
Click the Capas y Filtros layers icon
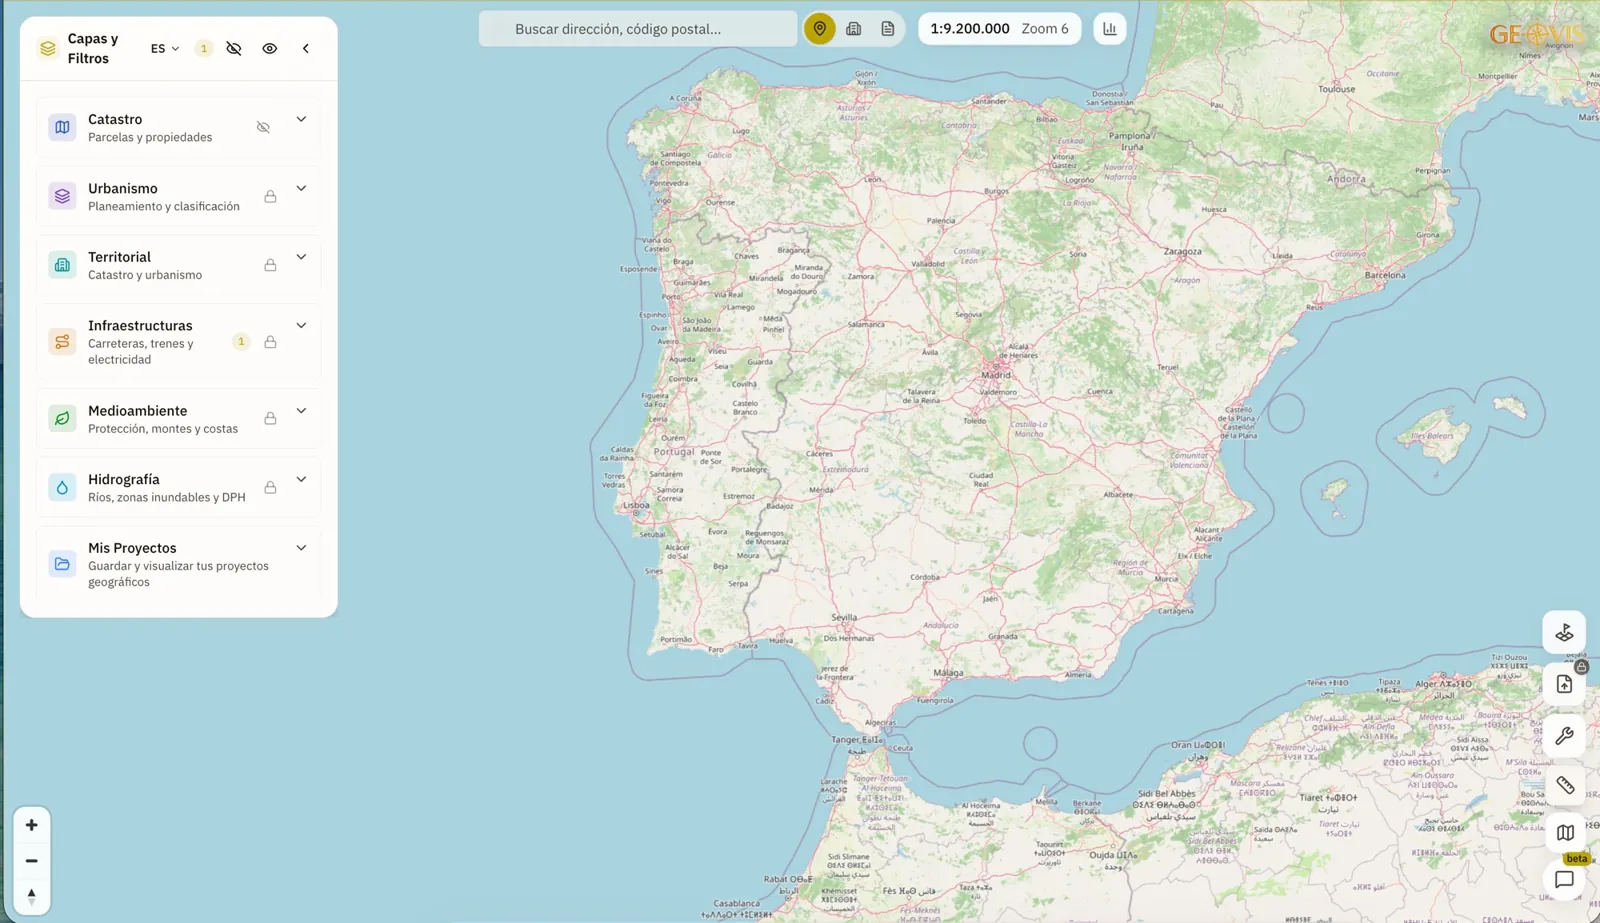click(x=48, y=48)
